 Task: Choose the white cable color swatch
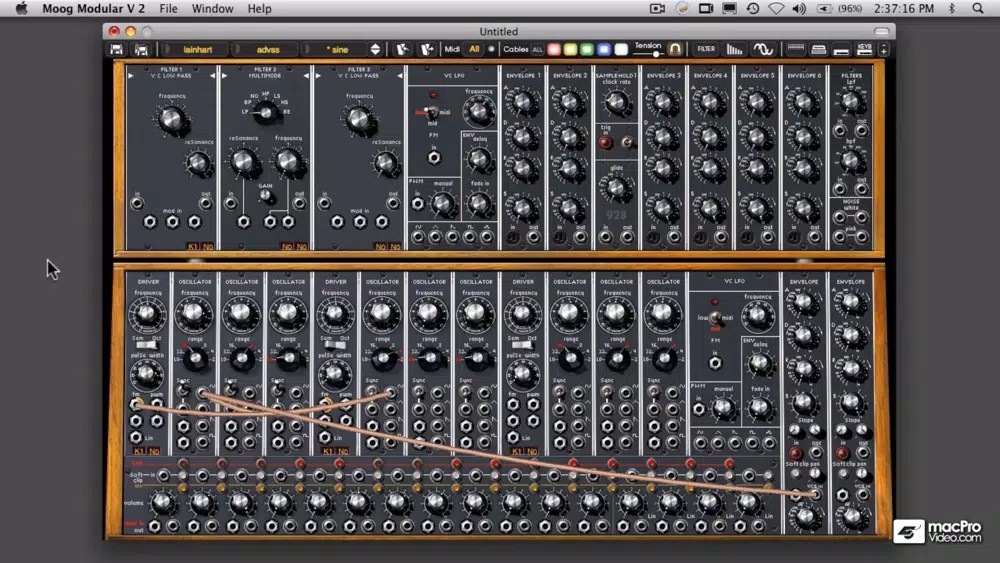(x=621, y=49)
